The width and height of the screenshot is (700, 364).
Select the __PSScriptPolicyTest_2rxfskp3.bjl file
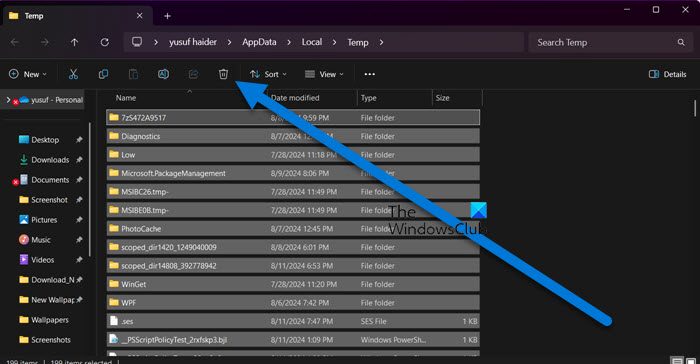pos(293,339)
